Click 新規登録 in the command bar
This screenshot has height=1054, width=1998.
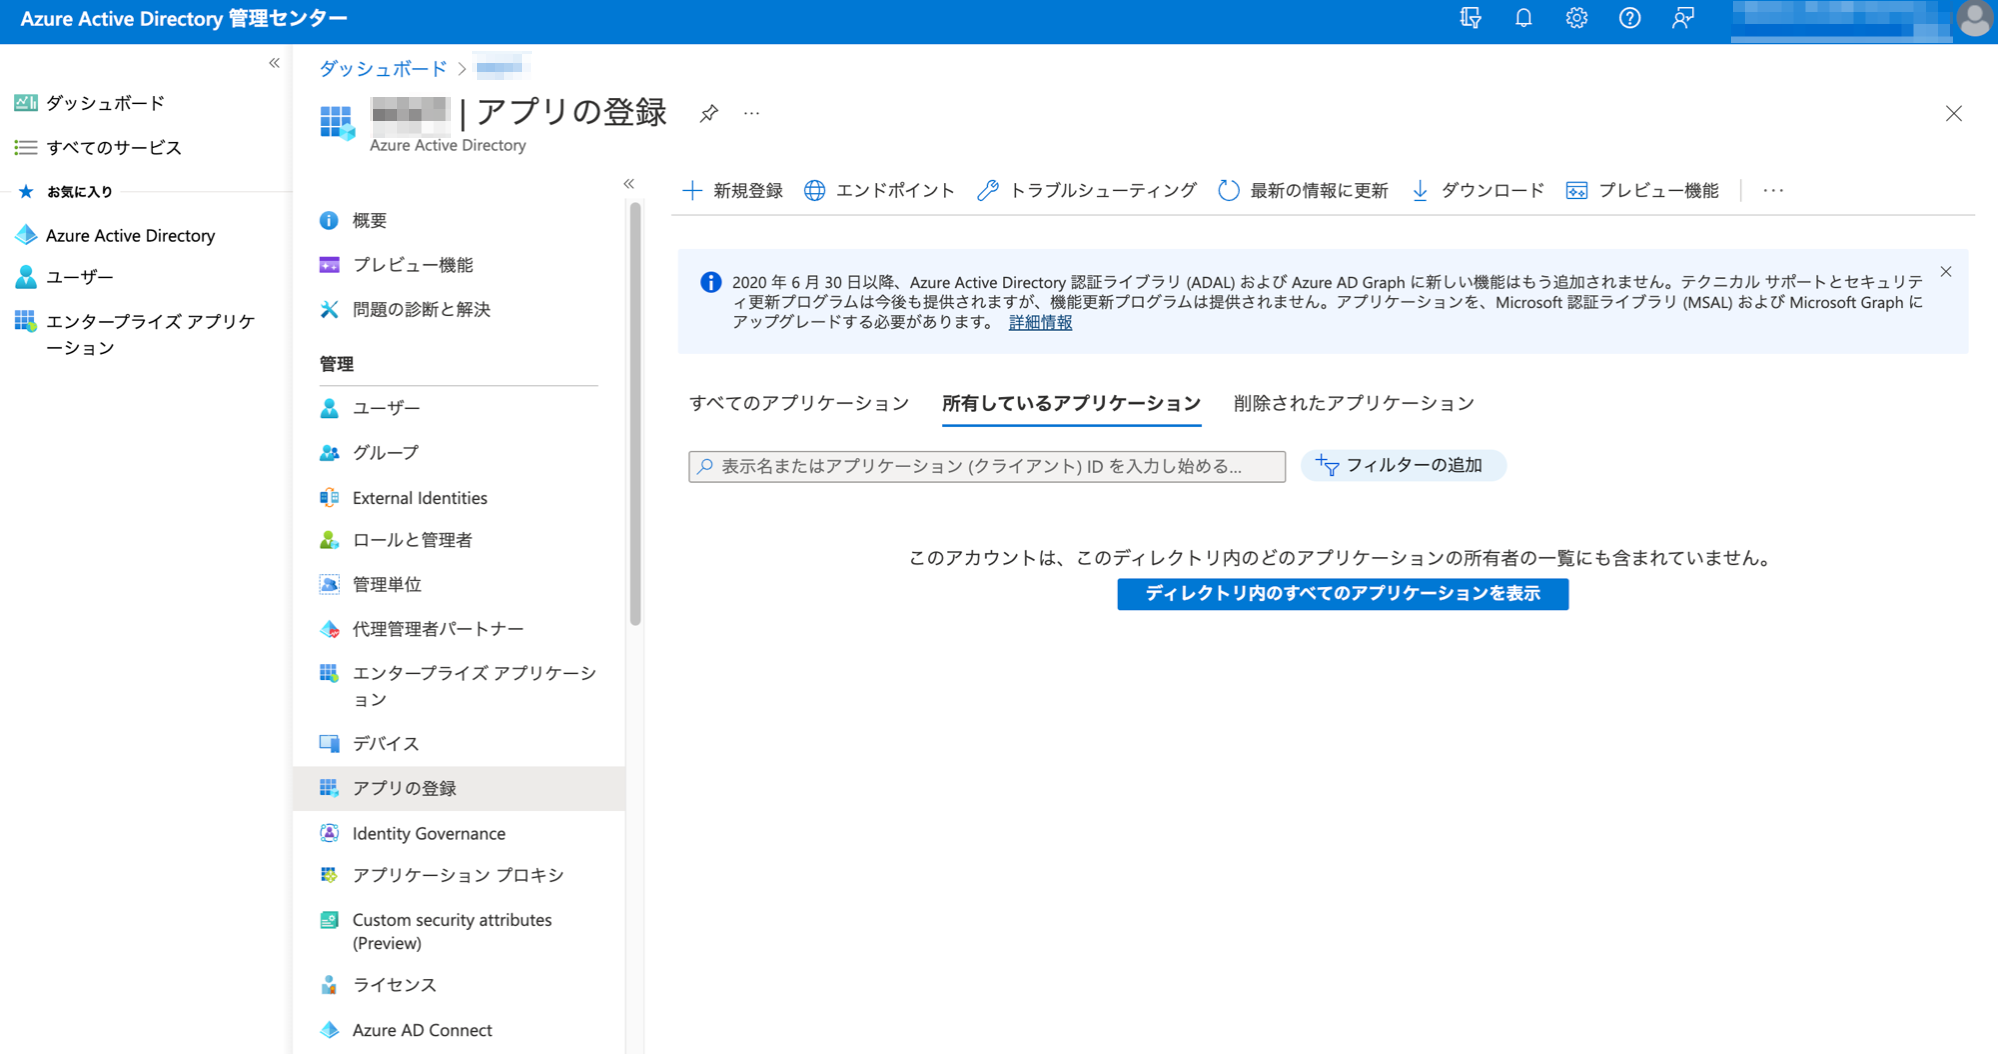[732, 190]
